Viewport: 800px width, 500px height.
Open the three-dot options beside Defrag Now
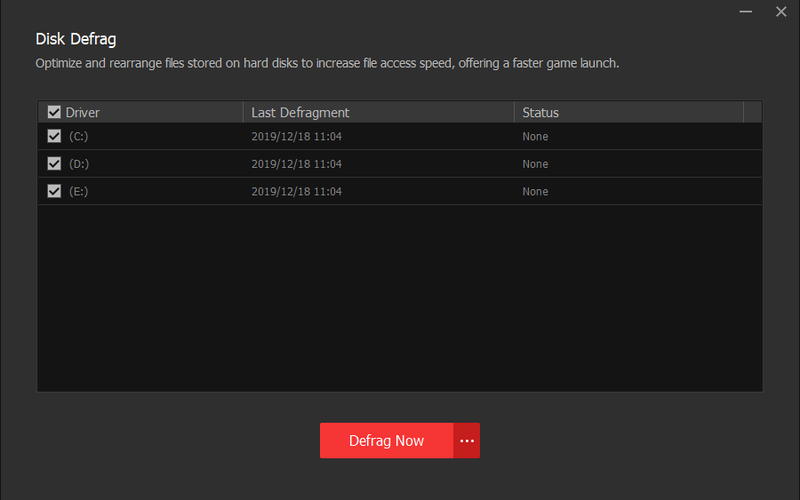tap(467, 441)
